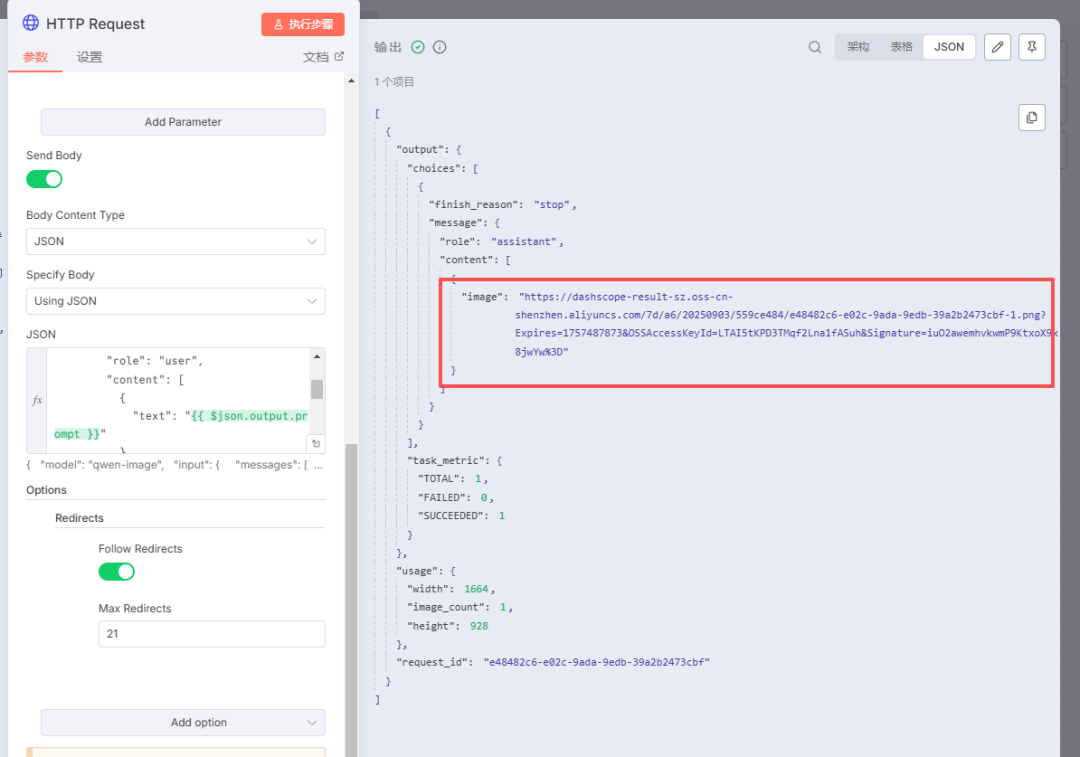Click the search icon in output panel
Screen dimensions: 1080x757
click(815, 47)
